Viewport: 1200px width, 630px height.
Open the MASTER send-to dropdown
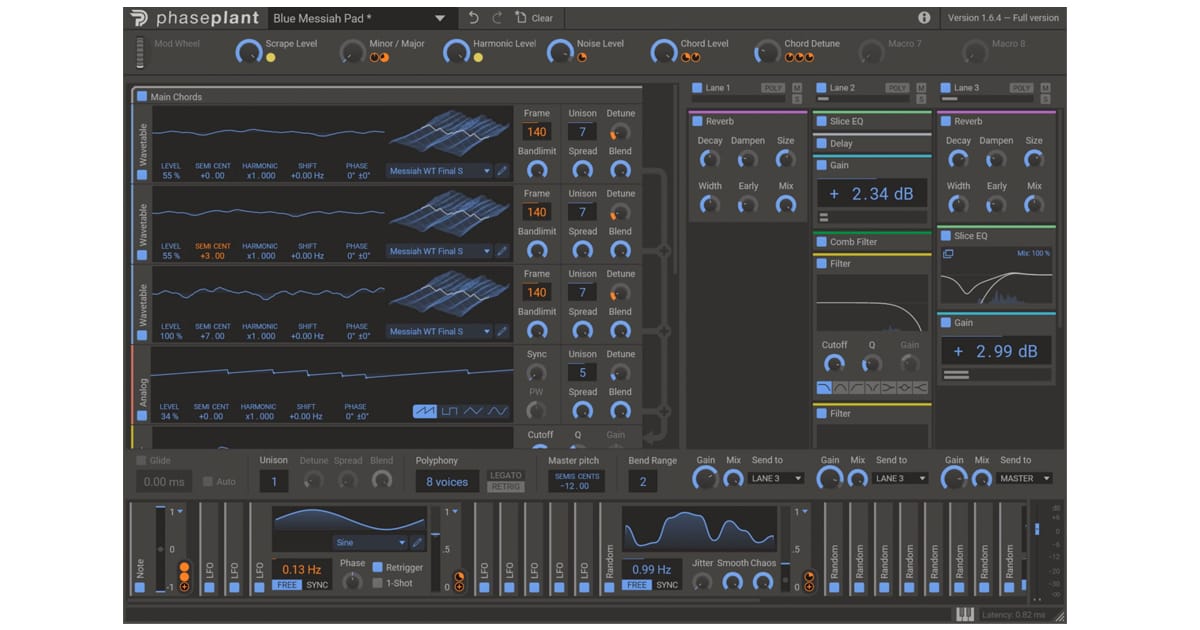pyautogui.click(x=1023, y=479)
